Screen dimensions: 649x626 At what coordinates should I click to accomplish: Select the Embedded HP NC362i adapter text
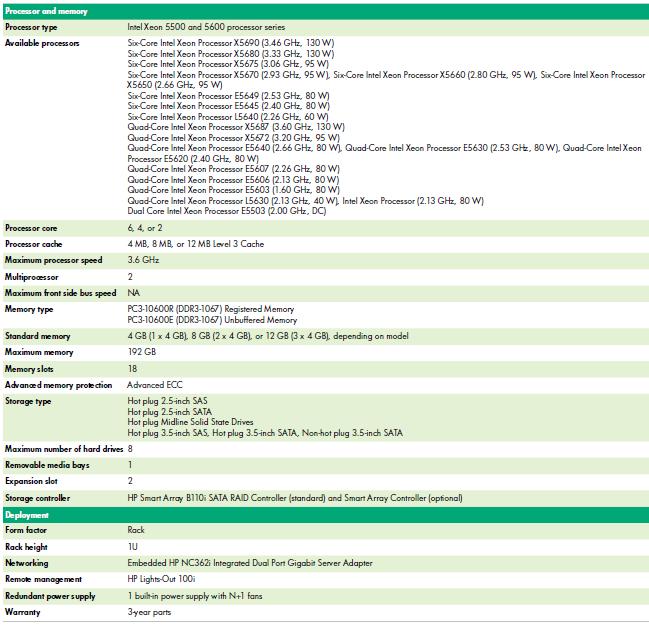pos(250,563)
